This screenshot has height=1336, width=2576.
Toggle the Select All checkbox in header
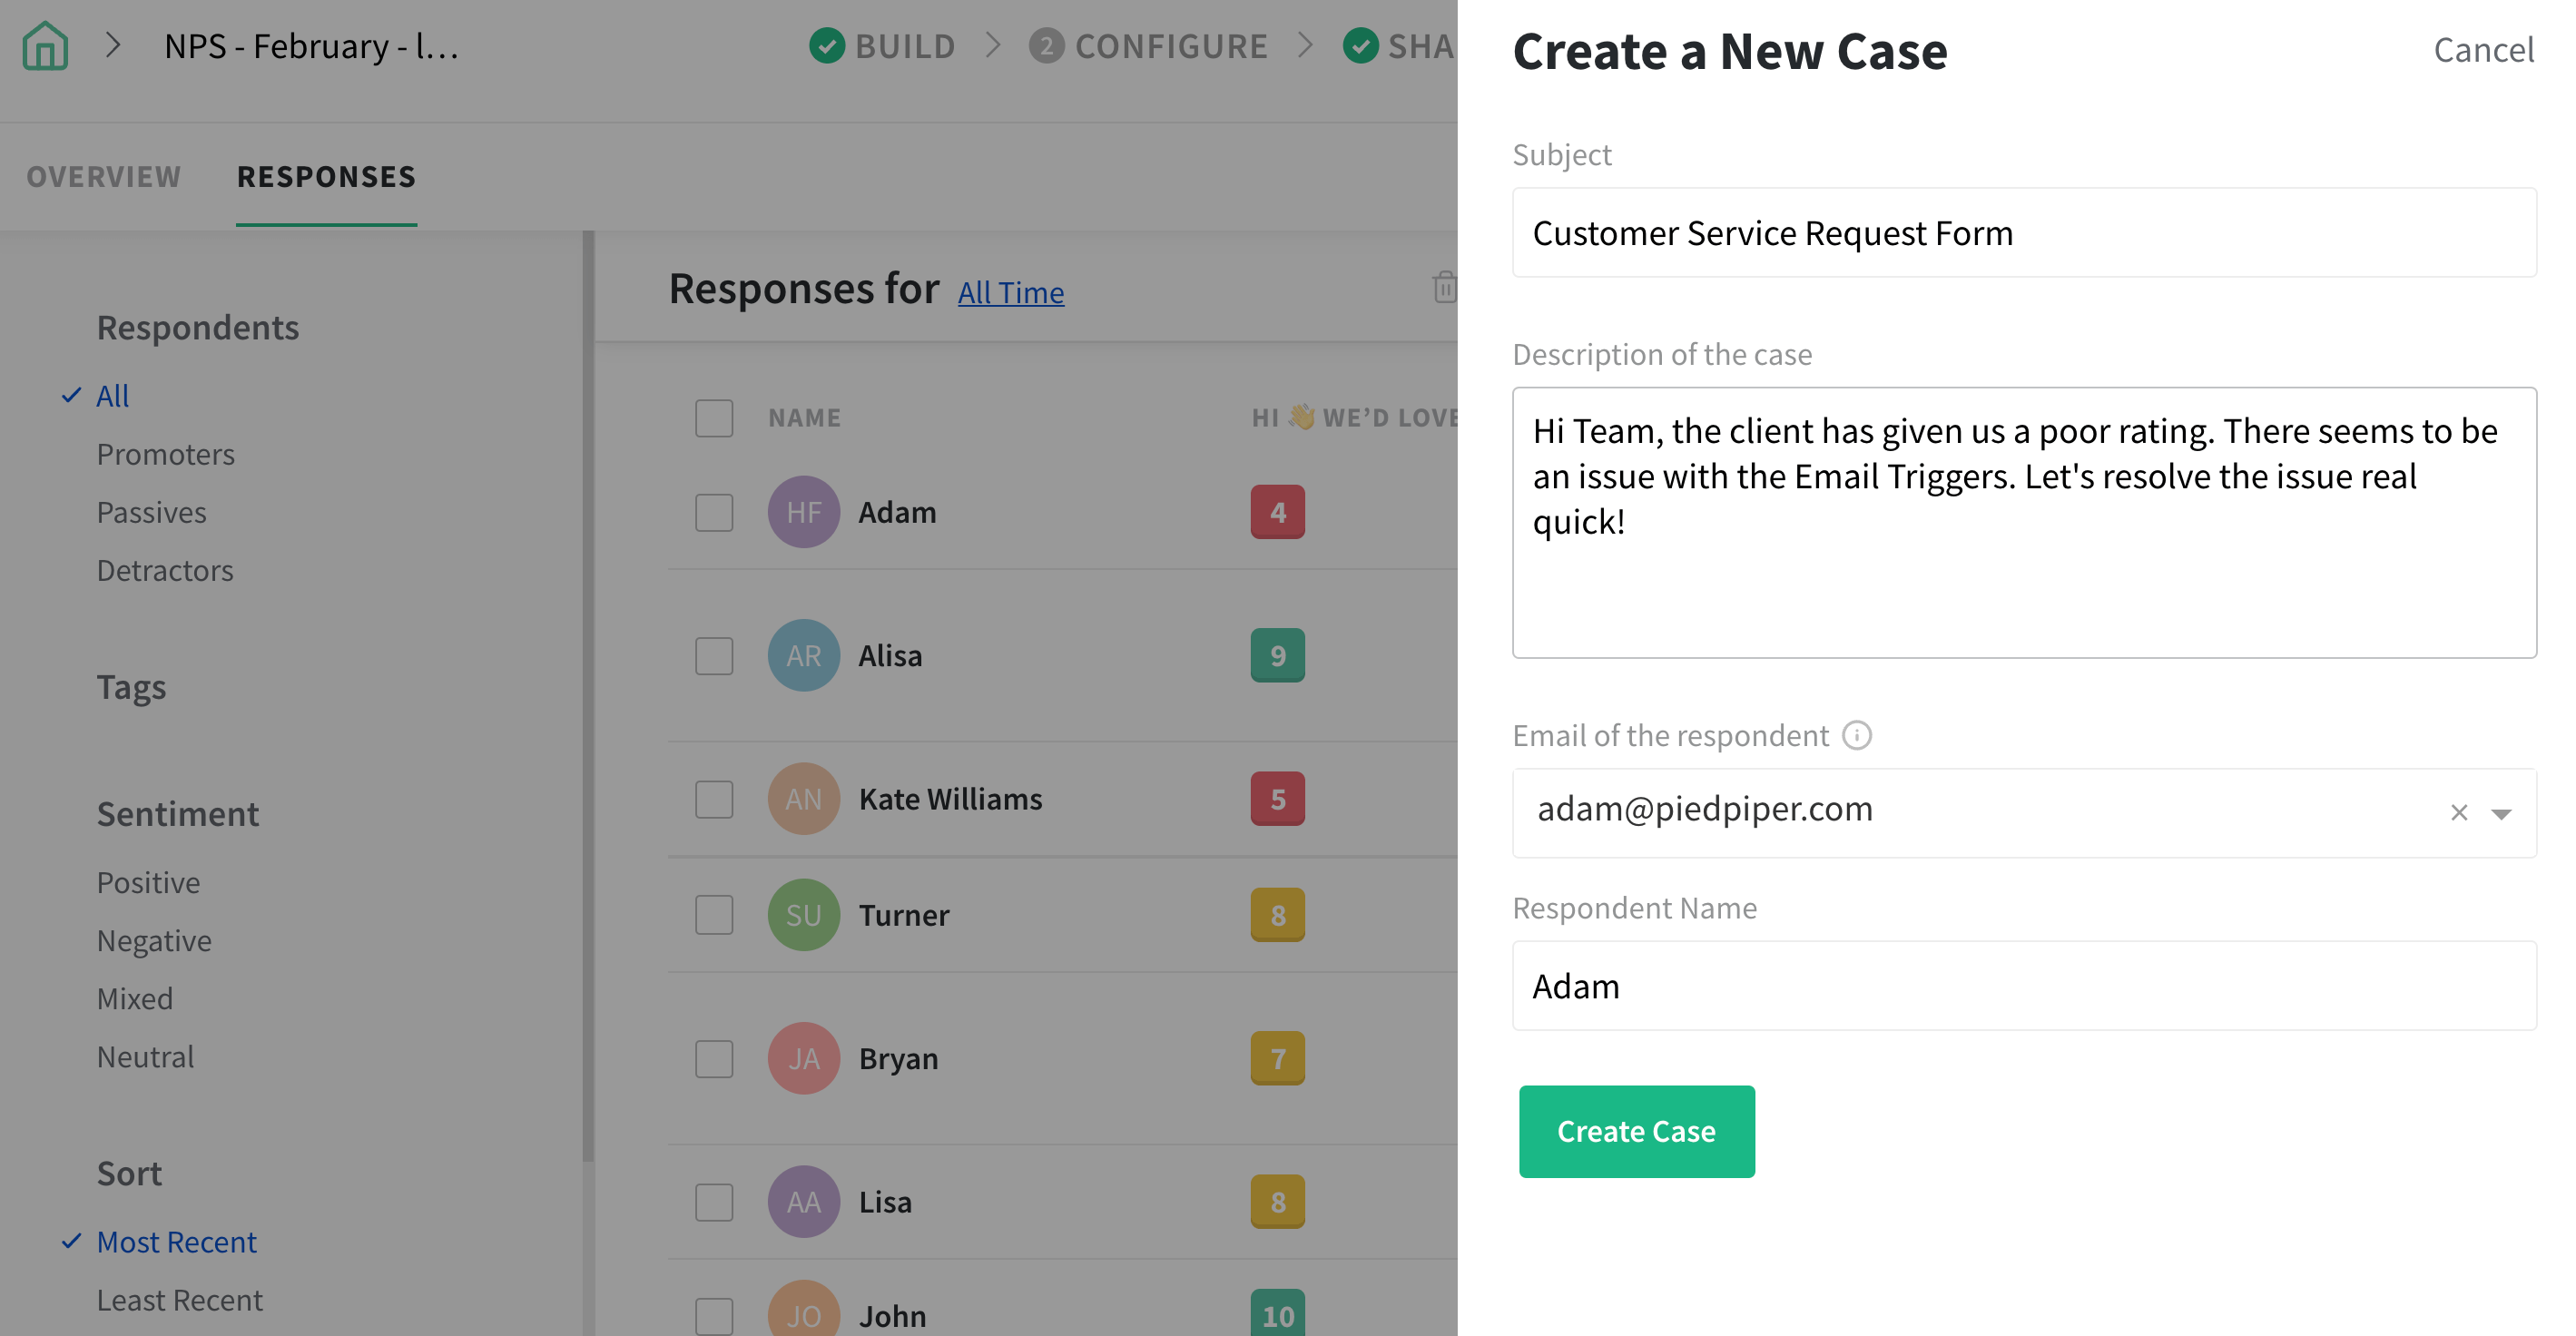point(713,414)
